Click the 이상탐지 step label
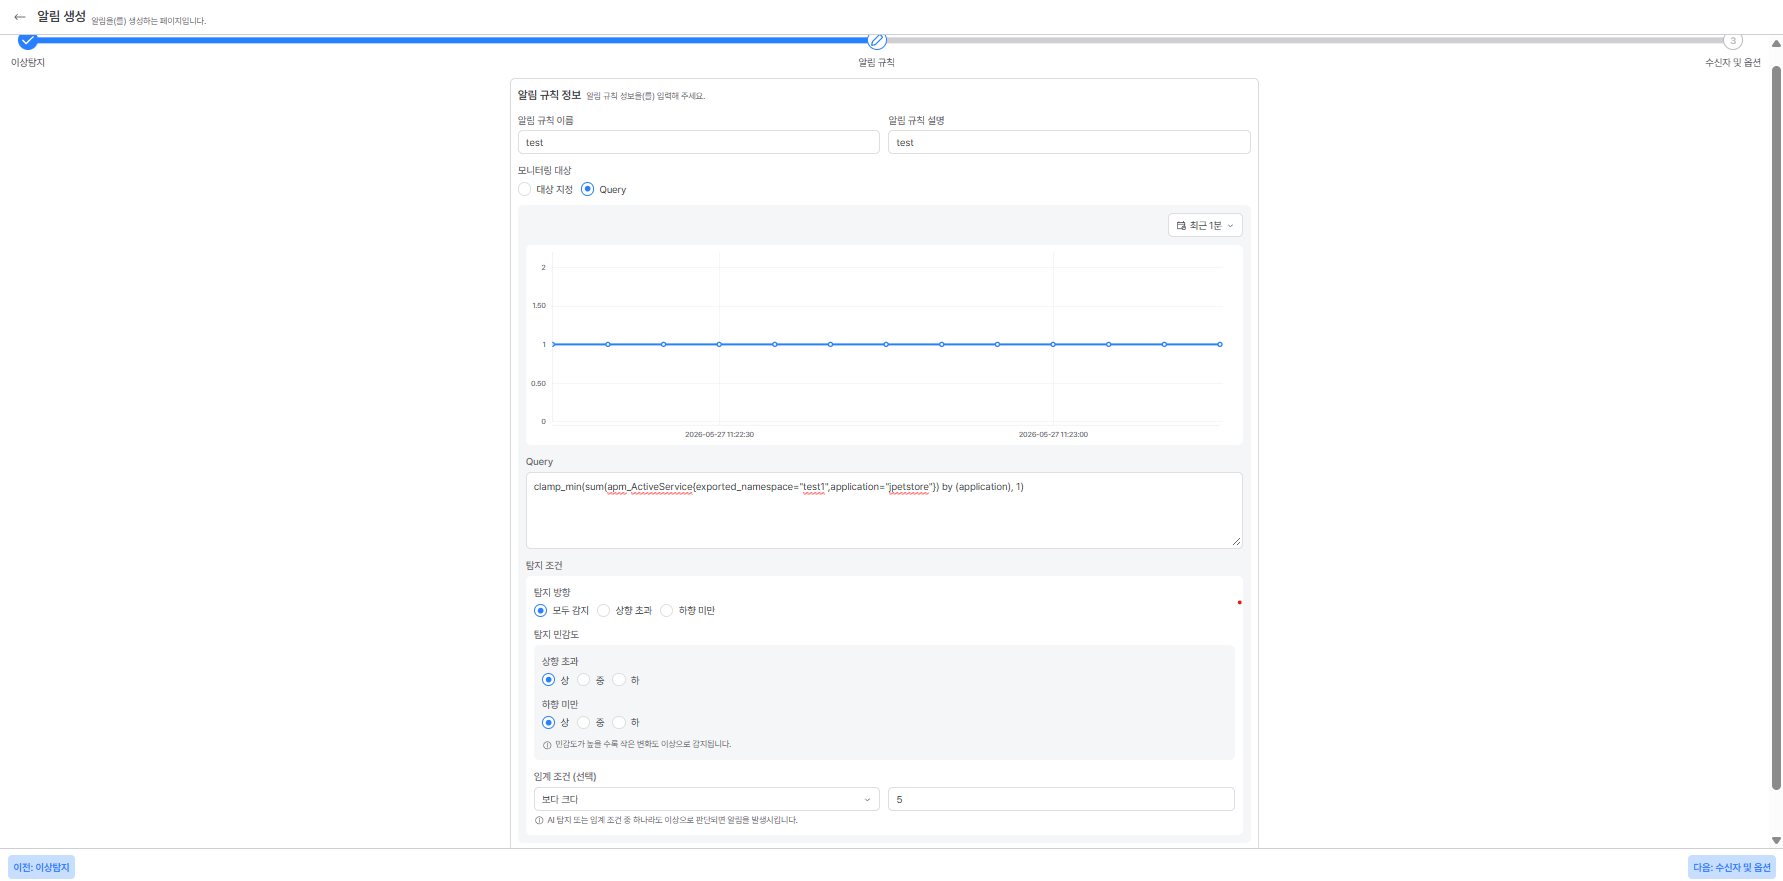Screen dimensions: 1783x881 (28, 63)
